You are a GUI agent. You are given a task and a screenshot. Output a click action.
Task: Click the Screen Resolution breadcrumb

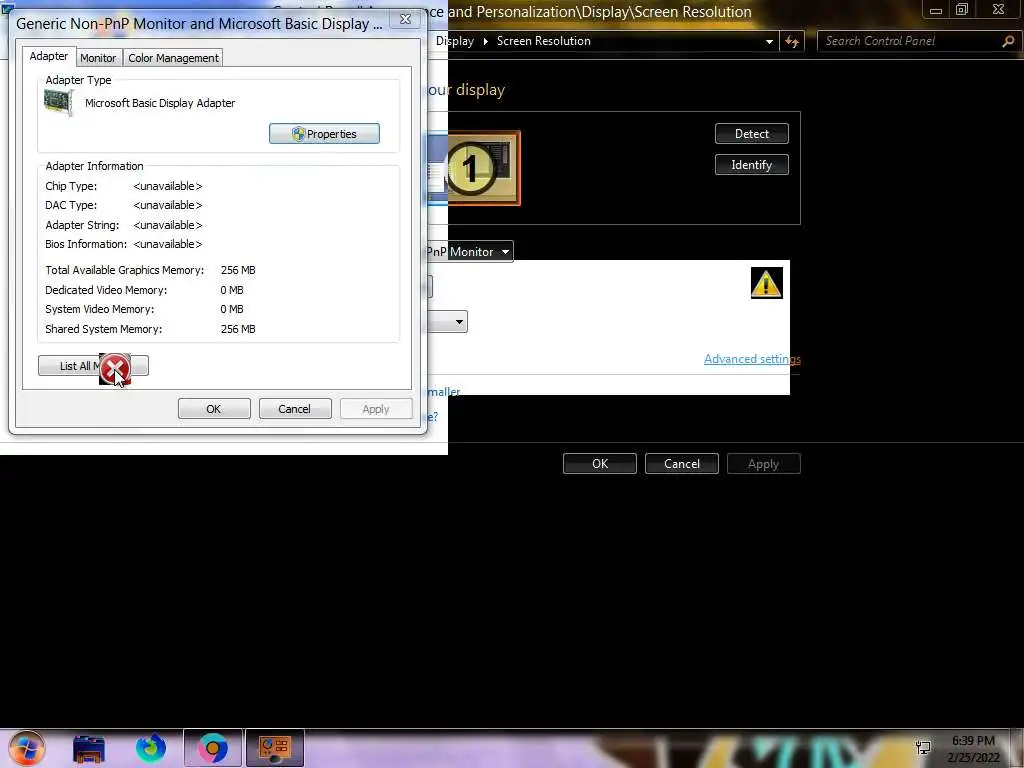point(543,41)
